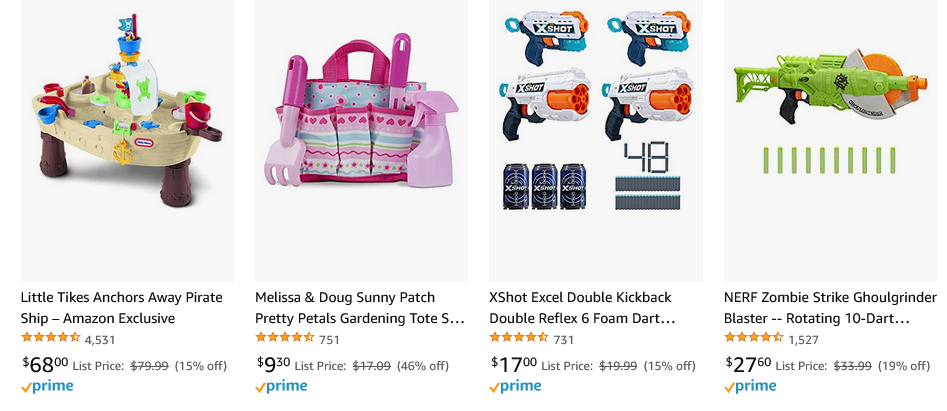
Task: Open XShot Excel Double Kickback title link
Action: [x=582, y=308]
